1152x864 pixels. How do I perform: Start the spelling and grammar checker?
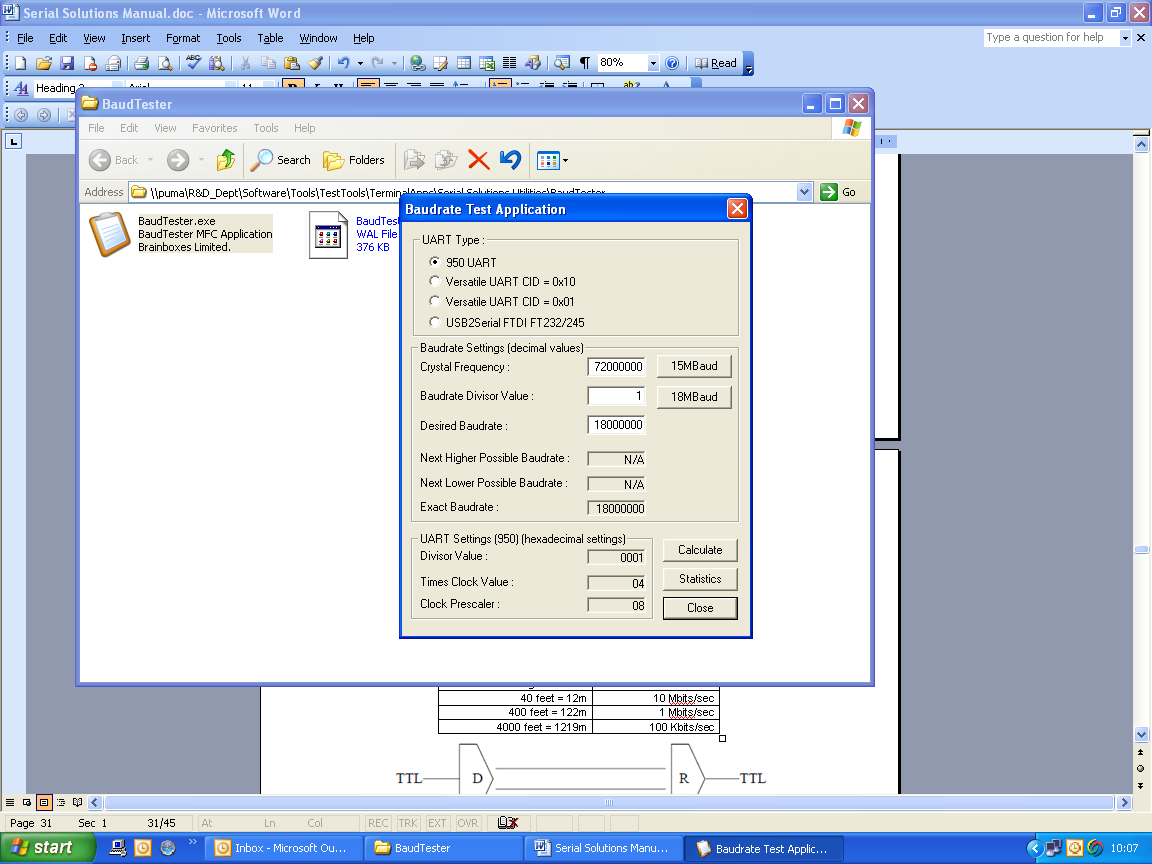click(192, 63)
